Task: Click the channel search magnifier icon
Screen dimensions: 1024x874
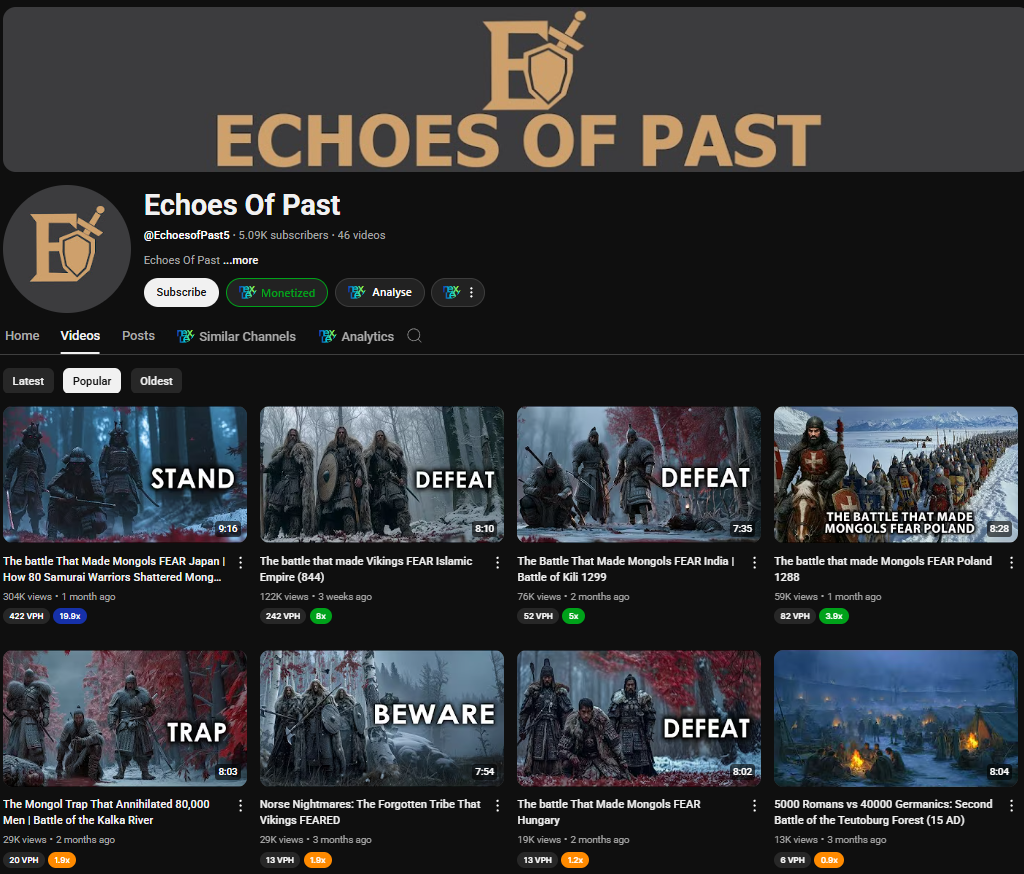Action: click(414, 336)
